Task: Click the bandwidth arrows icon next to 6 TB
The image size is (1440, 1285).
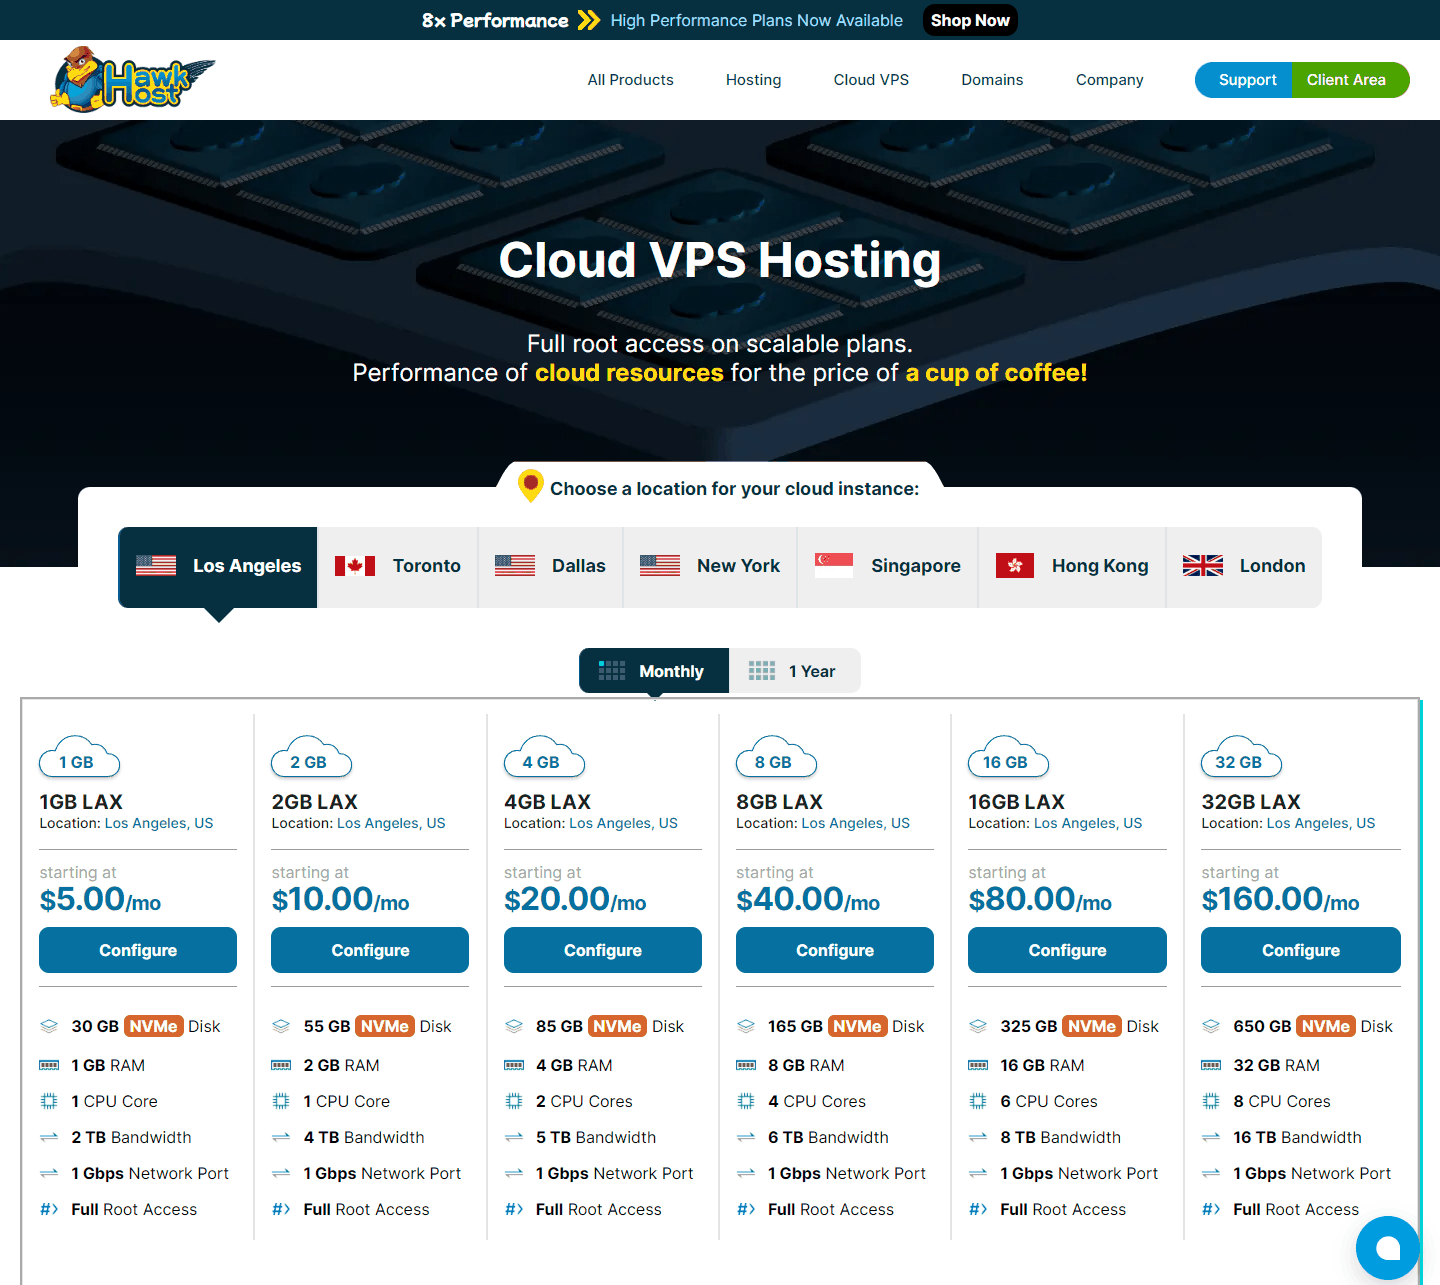Action: coord(746,1137)
